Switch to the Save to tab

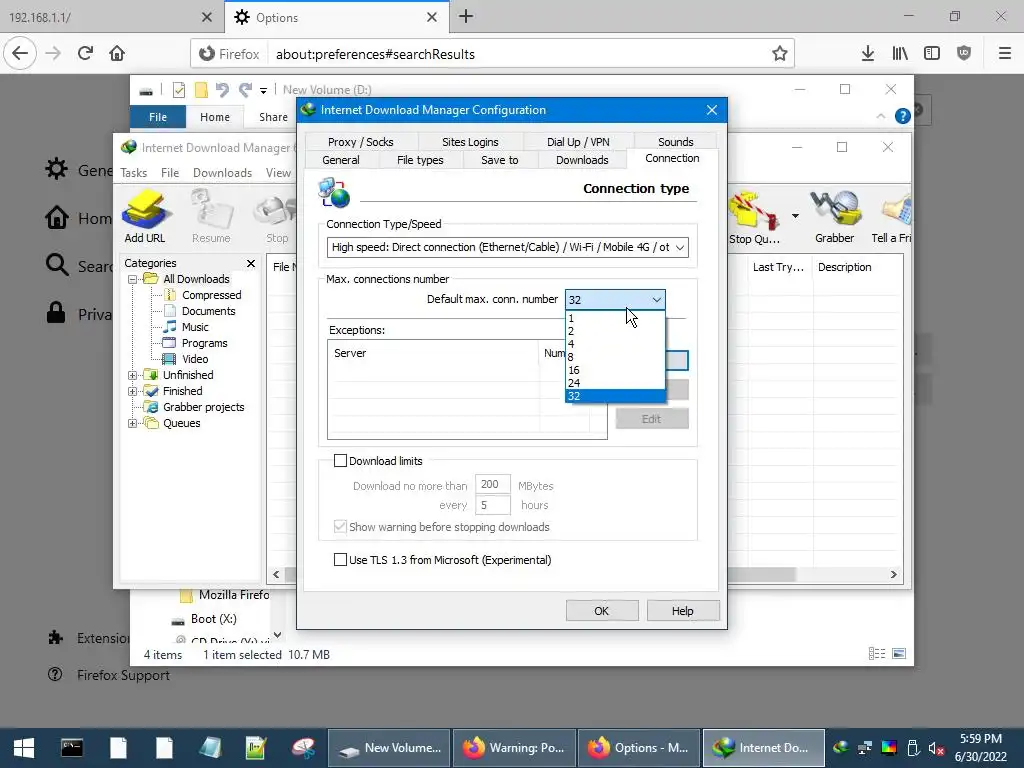point(500,160)
